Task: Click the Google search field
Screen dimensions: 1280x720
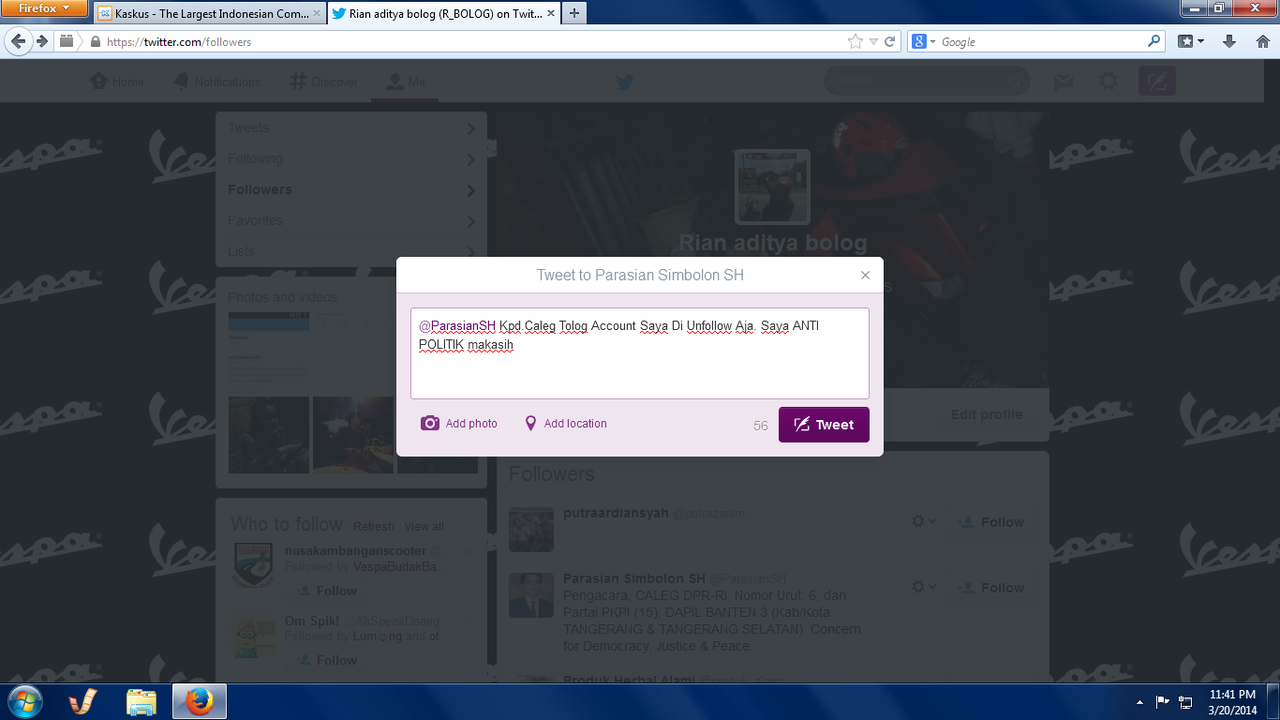Action: tap(1040, 42)
